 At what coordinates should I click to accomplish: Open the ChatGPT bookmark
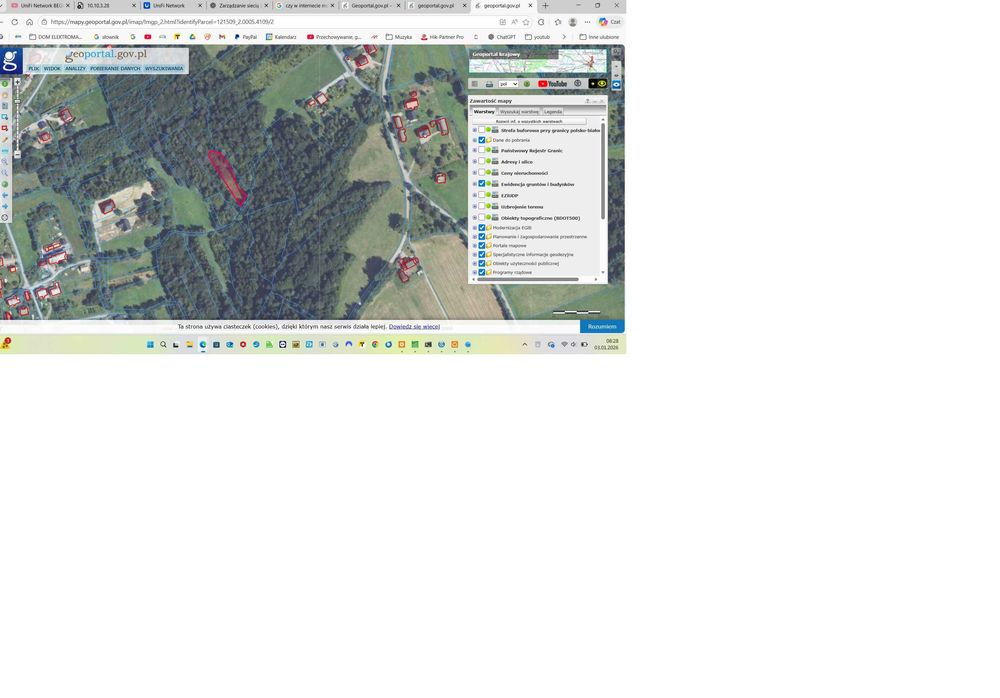[502, 37]
